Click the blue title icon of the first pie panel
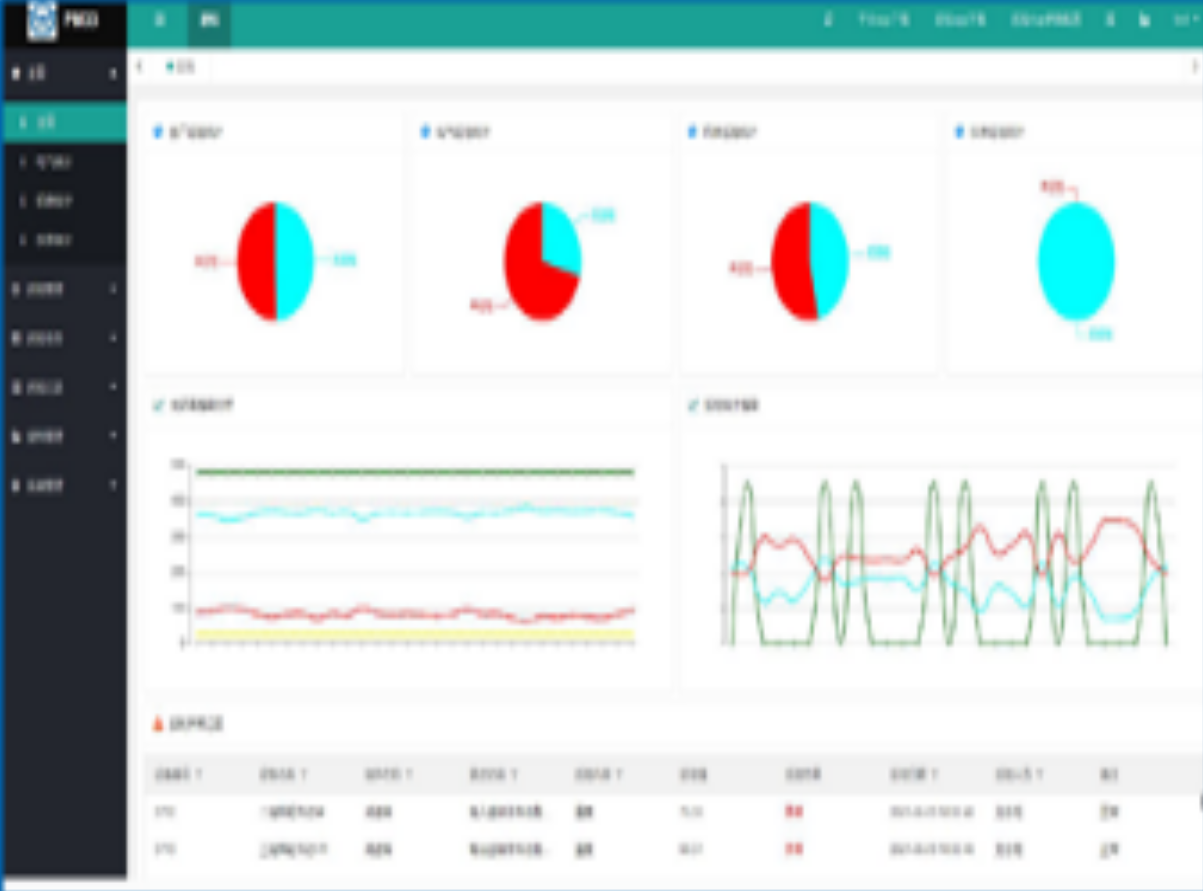This screenshot has width=1203, height=891. (x=157, y=132)
